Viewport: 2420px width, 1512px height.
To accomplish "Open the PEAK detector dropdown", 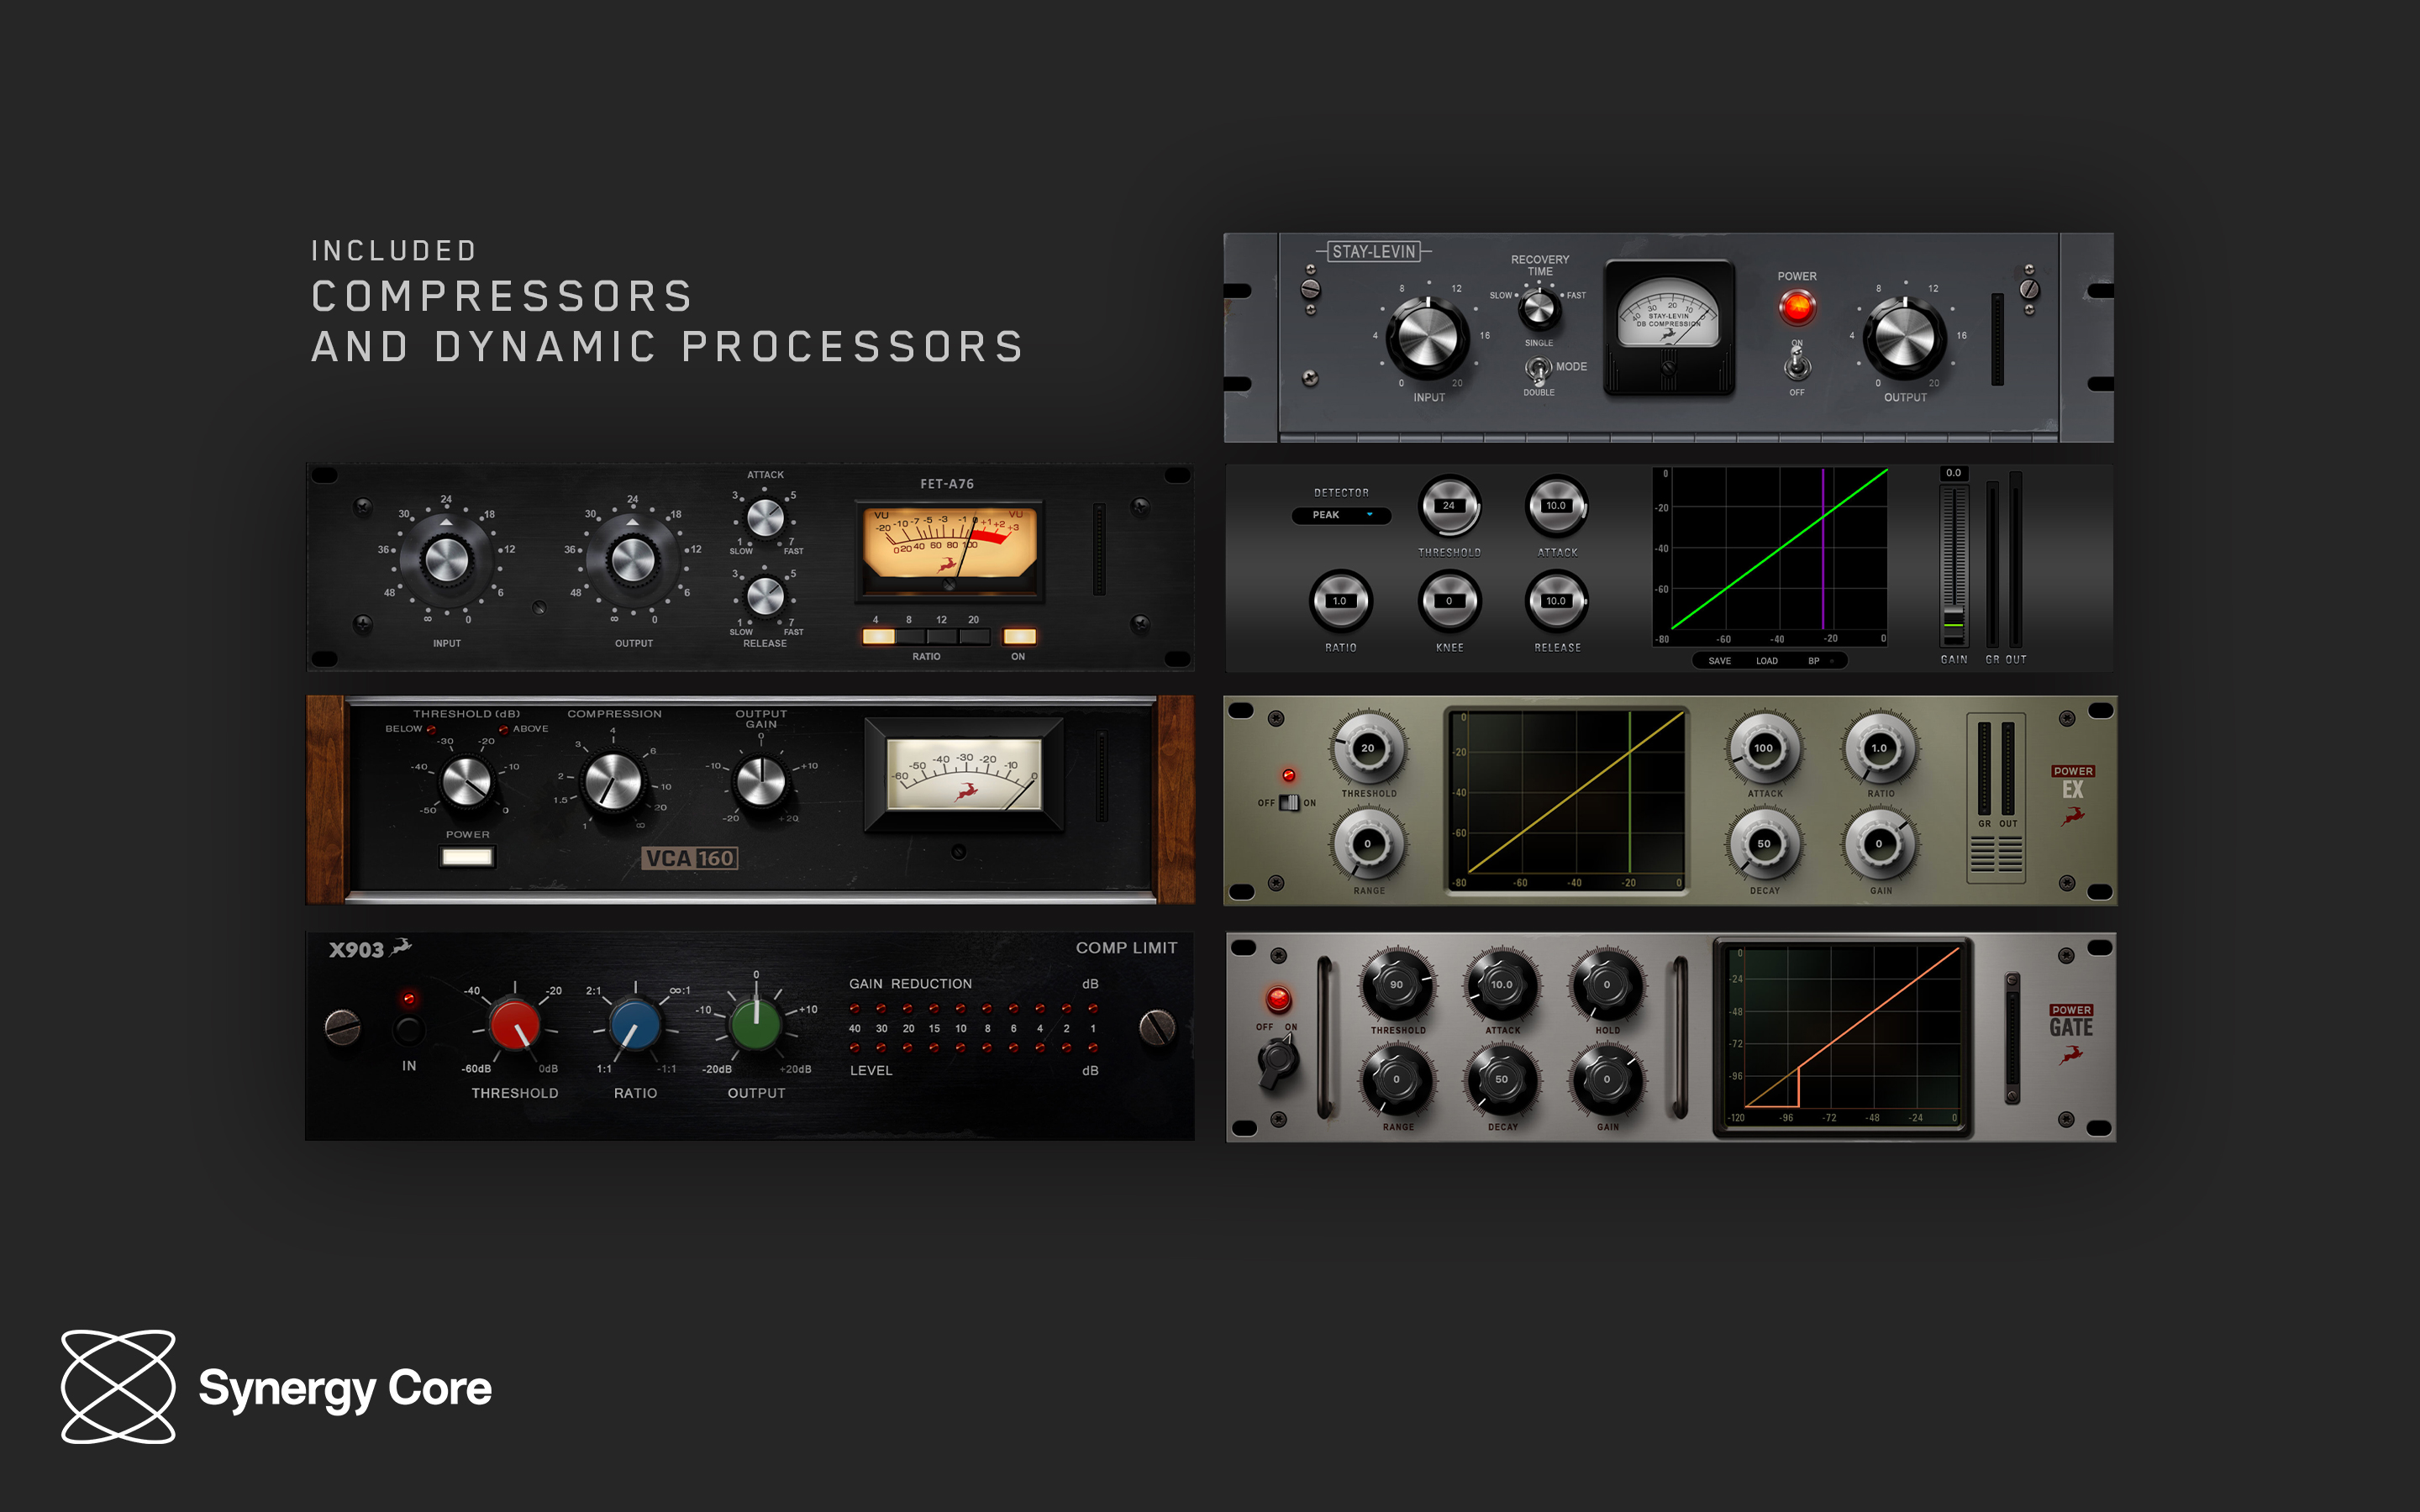I will (x=1340, y=516).
